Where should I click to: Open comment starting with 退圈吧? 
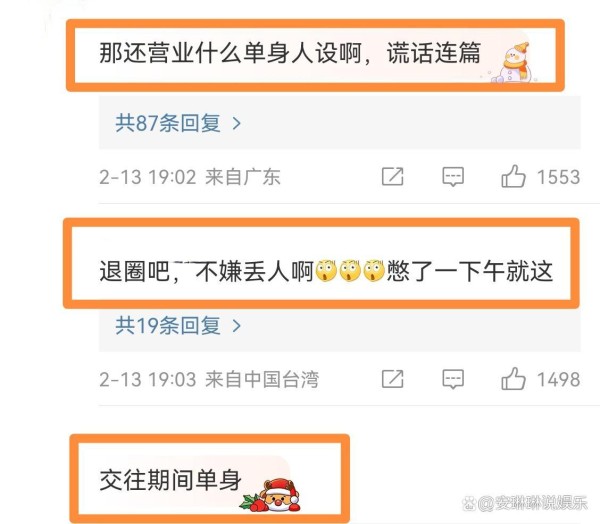326,271
